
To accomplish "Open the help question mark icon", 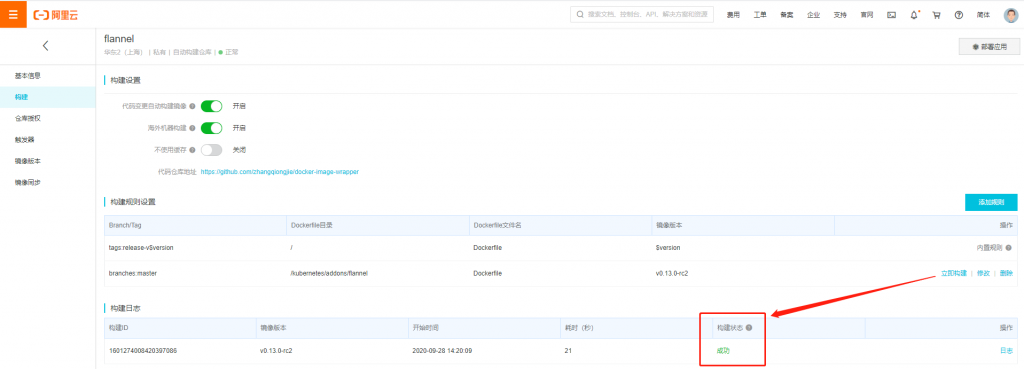I will 959,15.
